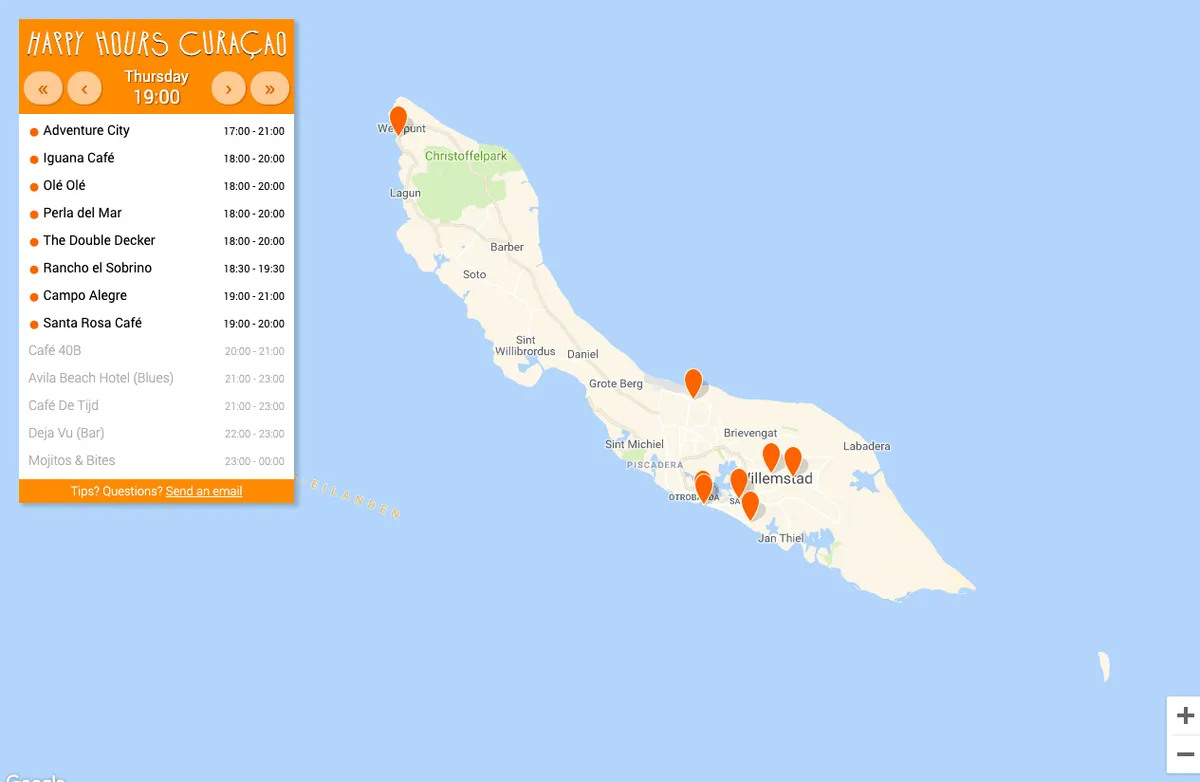Select Café De Tijd in the list
Image resolution: width=1200 pixels, height=782 pixels.
point(157,406)
